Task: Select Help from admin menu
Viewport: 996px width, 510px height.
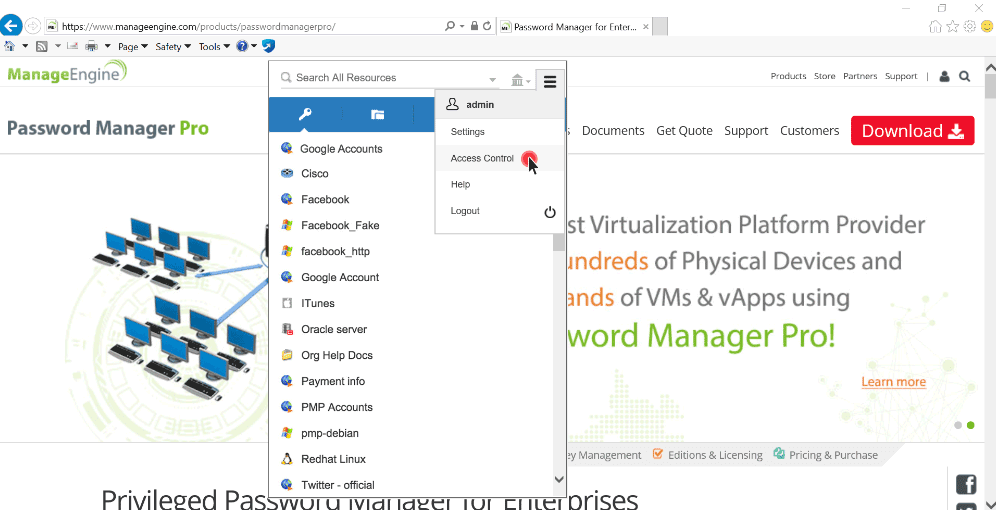Action: tap(500, 184)
